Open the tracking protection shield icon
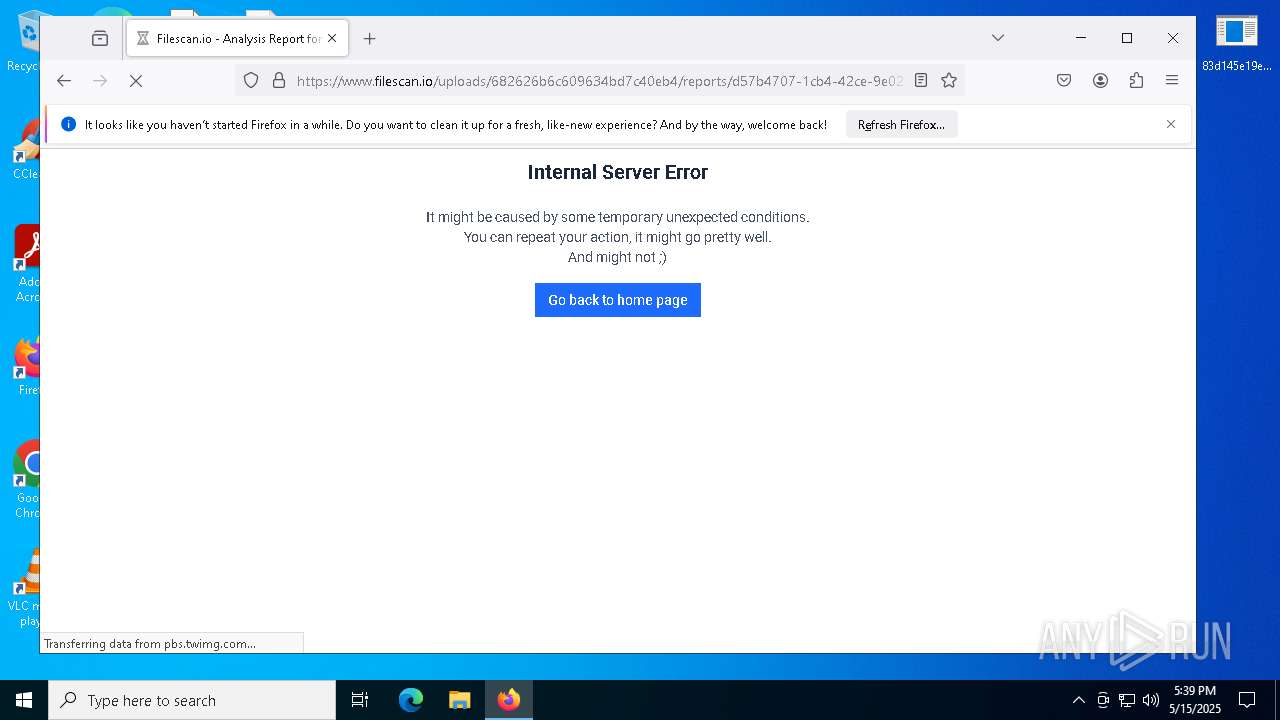The height and width of the screenshot is (720, 1280). [251, 81]
